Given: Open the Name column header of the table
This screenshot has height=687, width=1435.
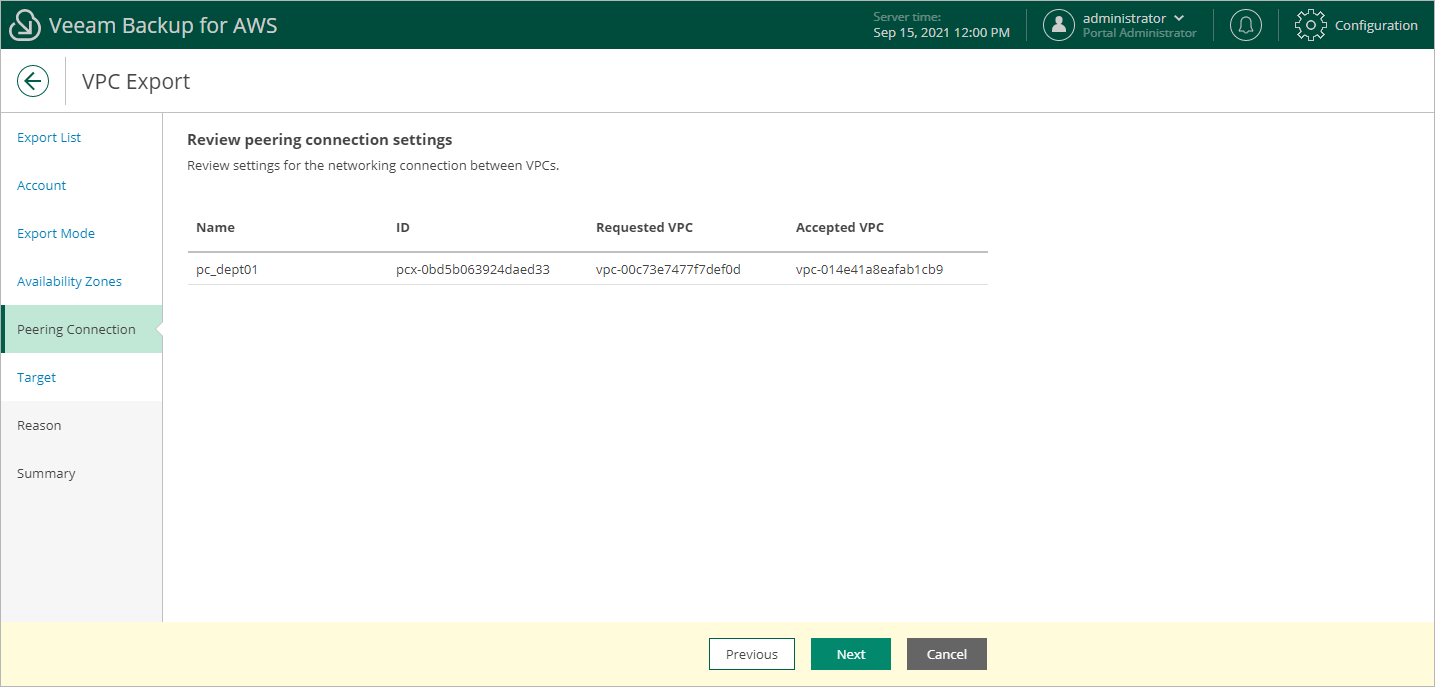Looking at the screenshot, I should point(215,227).
